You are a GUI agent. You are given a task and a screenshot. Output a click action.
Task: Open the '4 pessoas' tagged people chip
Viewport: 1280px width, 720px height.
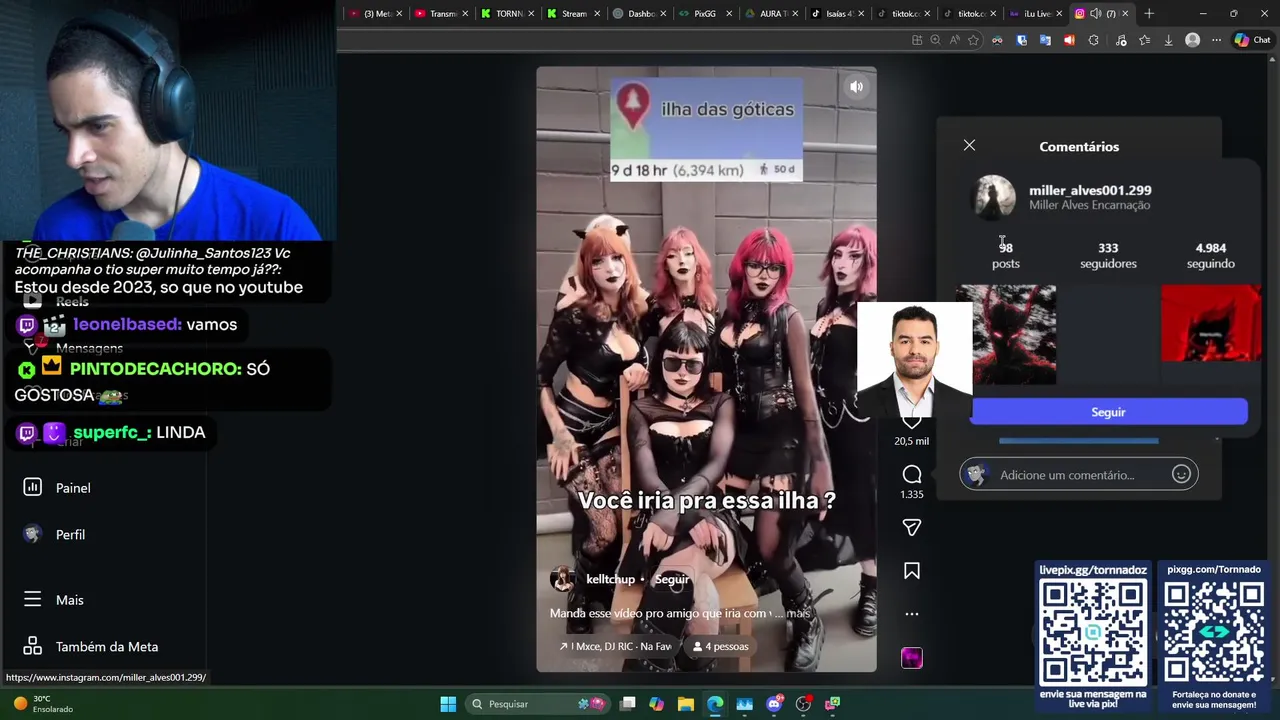tap(720, 646)
